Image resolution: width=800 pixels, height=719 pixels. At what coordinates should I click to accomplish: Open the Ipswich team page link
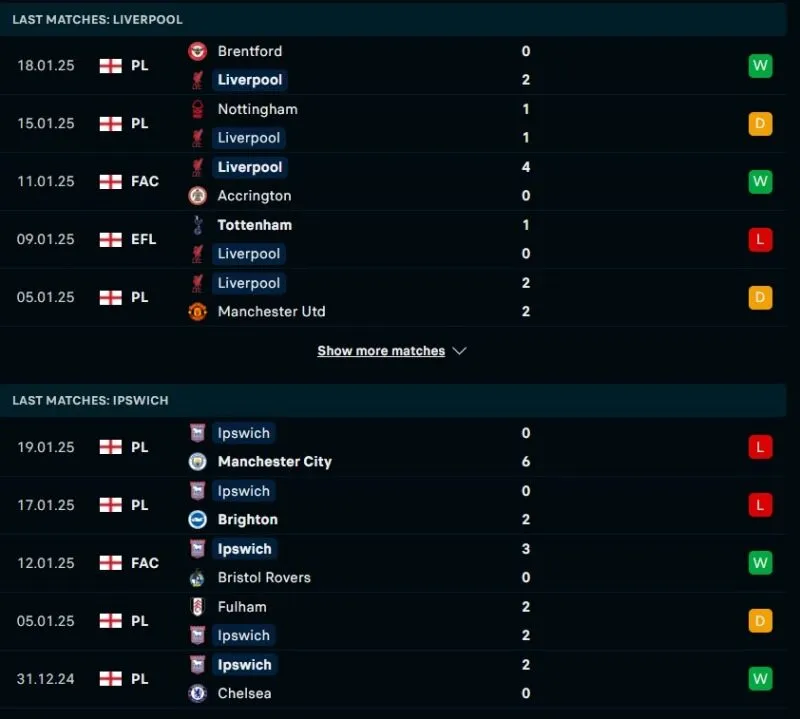243,433
